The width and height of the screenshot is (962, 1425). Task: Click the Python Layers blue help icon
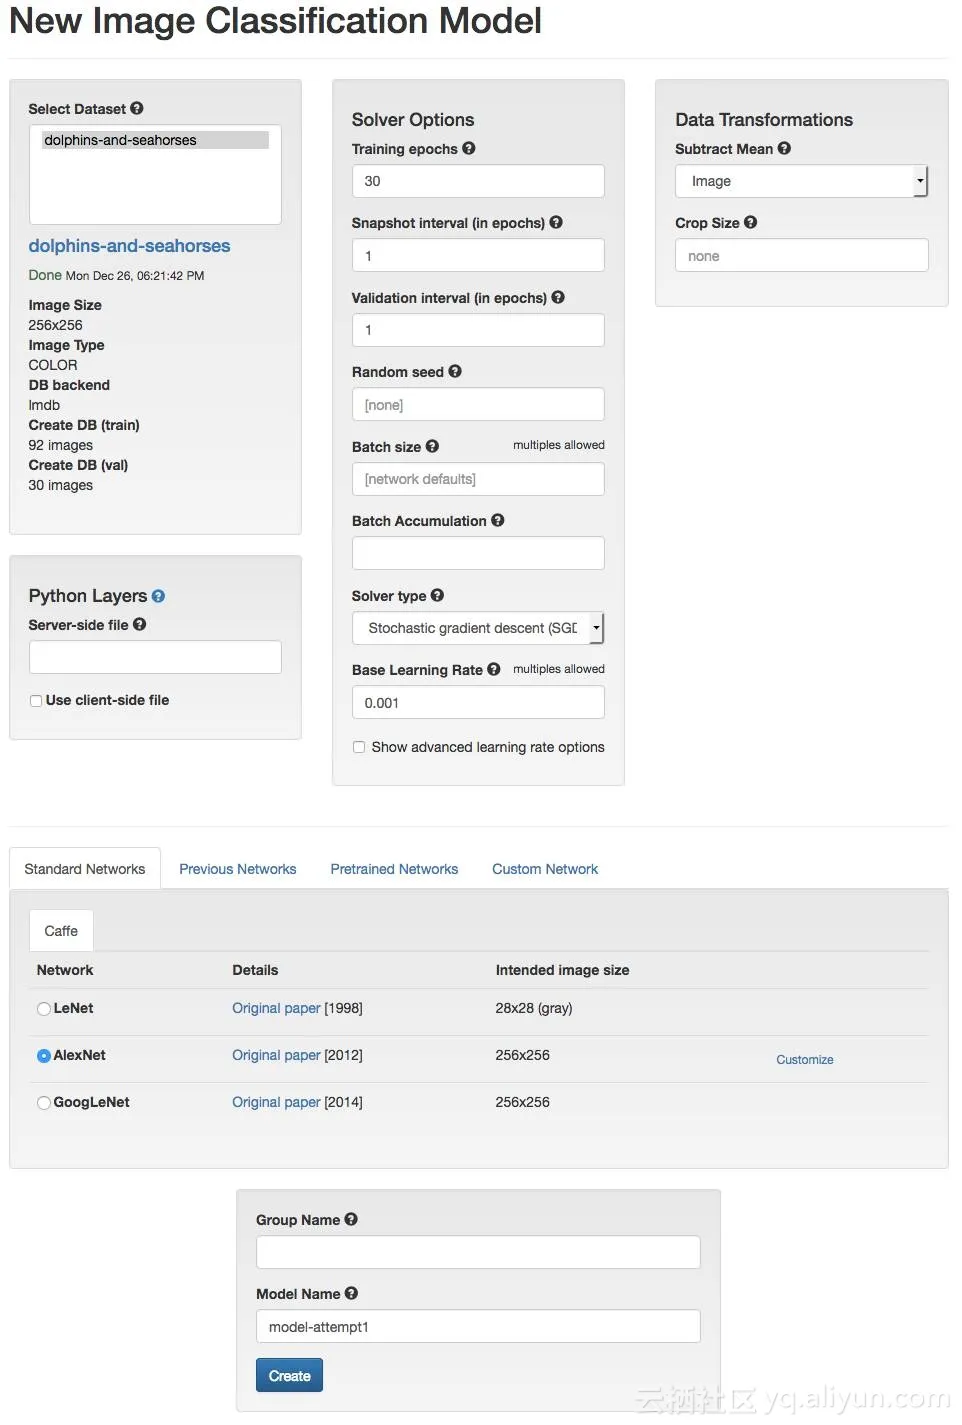click(158, 596)
